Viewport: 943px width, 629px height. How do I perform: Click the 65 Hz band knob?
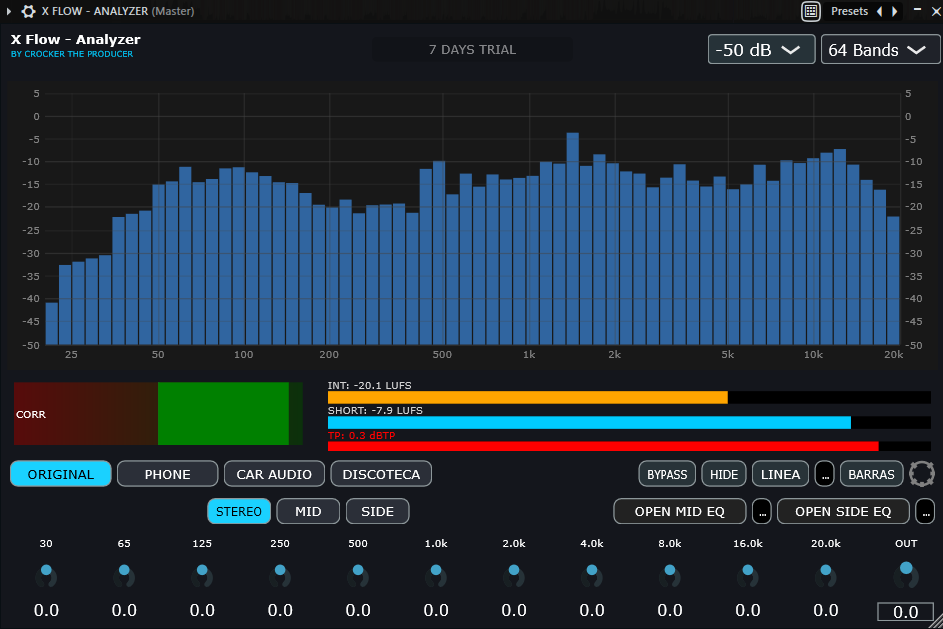[124, 575]
